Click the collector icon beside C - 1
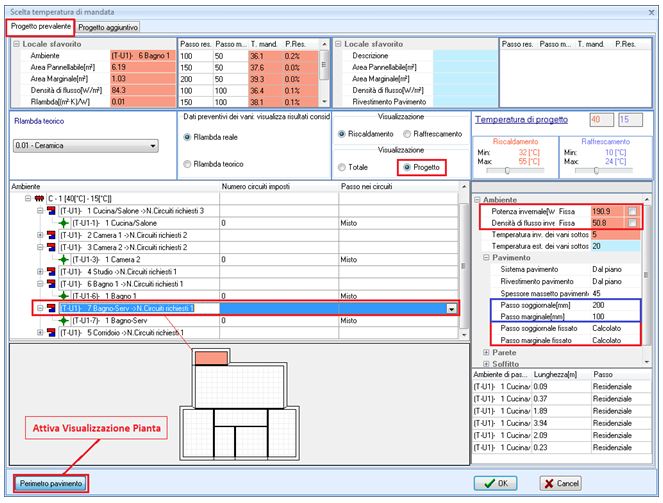The width and height of the screenshot is (663, 503). click(x=38, y=199)
